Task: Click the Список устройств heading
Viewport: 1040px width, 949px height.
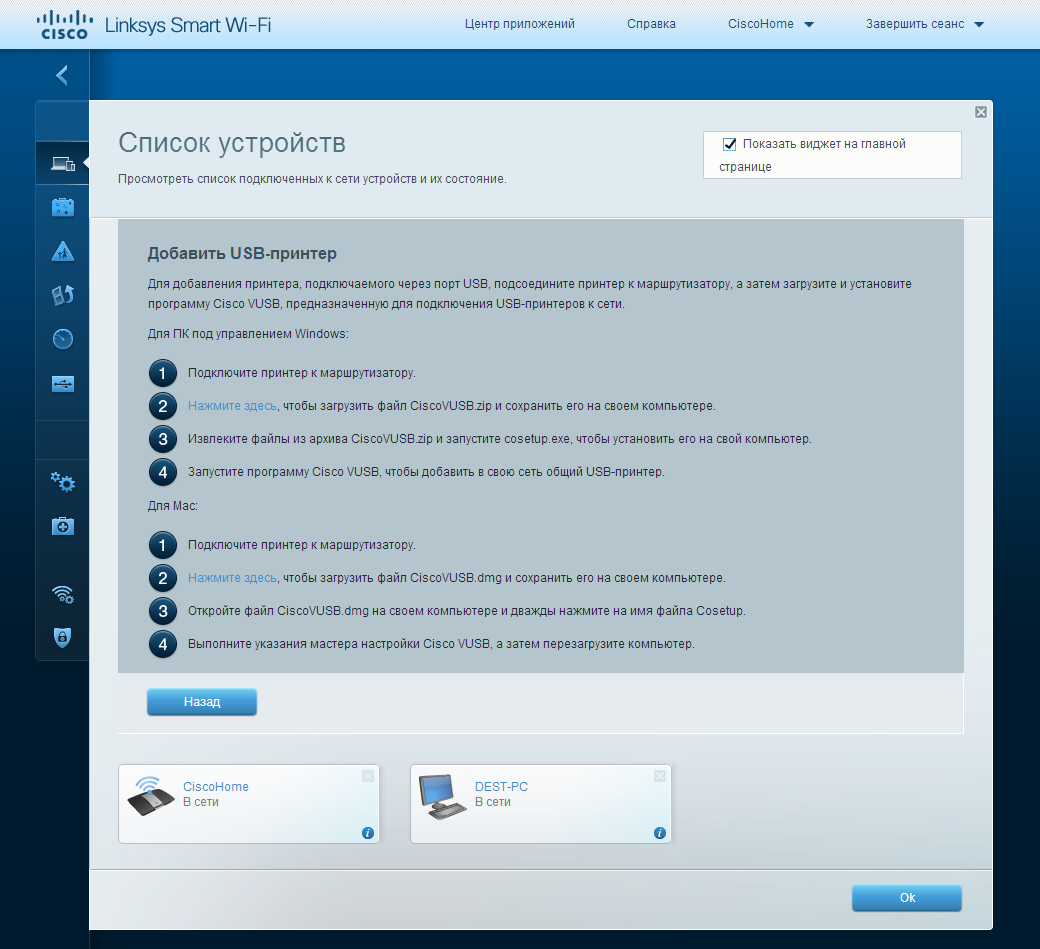Action: 231,143
